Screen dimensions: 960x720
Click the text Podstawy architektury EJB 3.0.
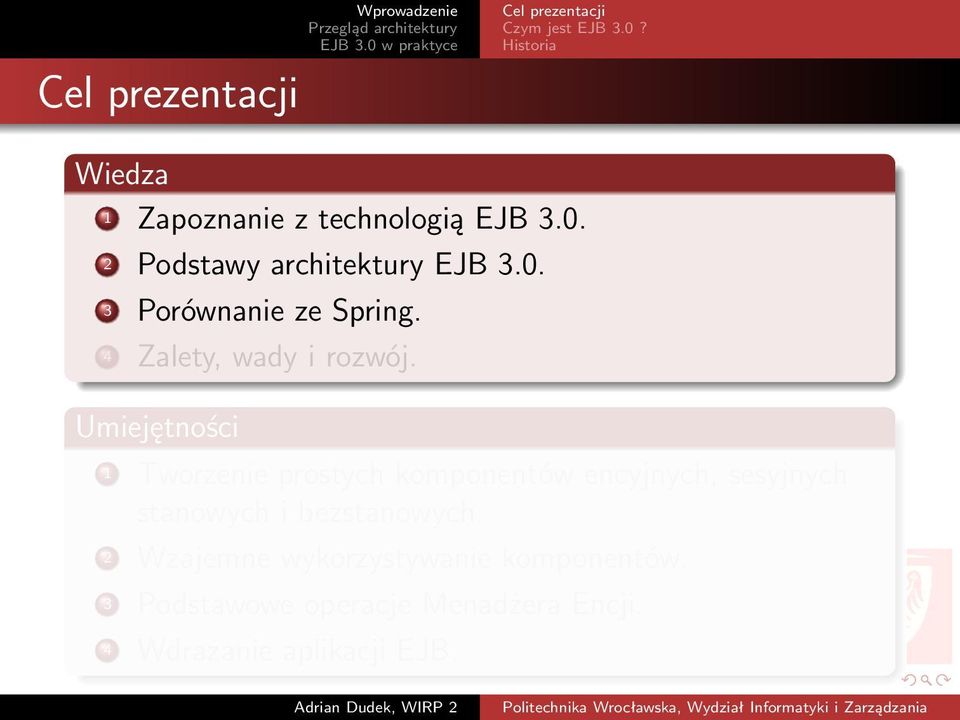coord(341,264)
